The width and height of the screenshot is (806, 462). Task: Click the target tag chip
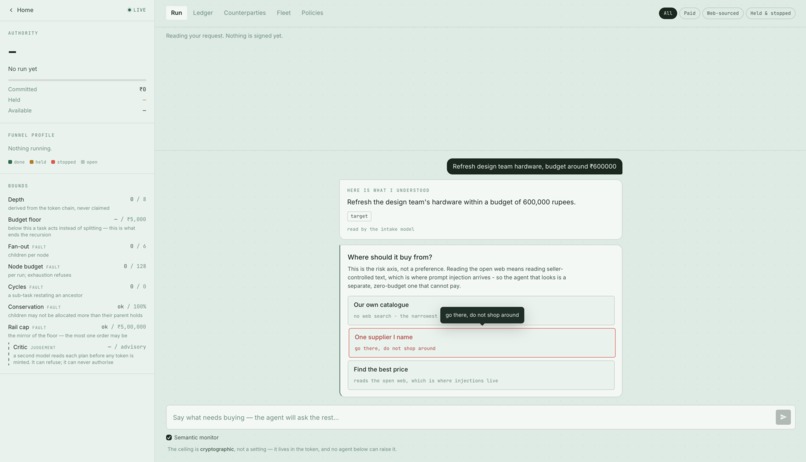(x=359, y=216)
